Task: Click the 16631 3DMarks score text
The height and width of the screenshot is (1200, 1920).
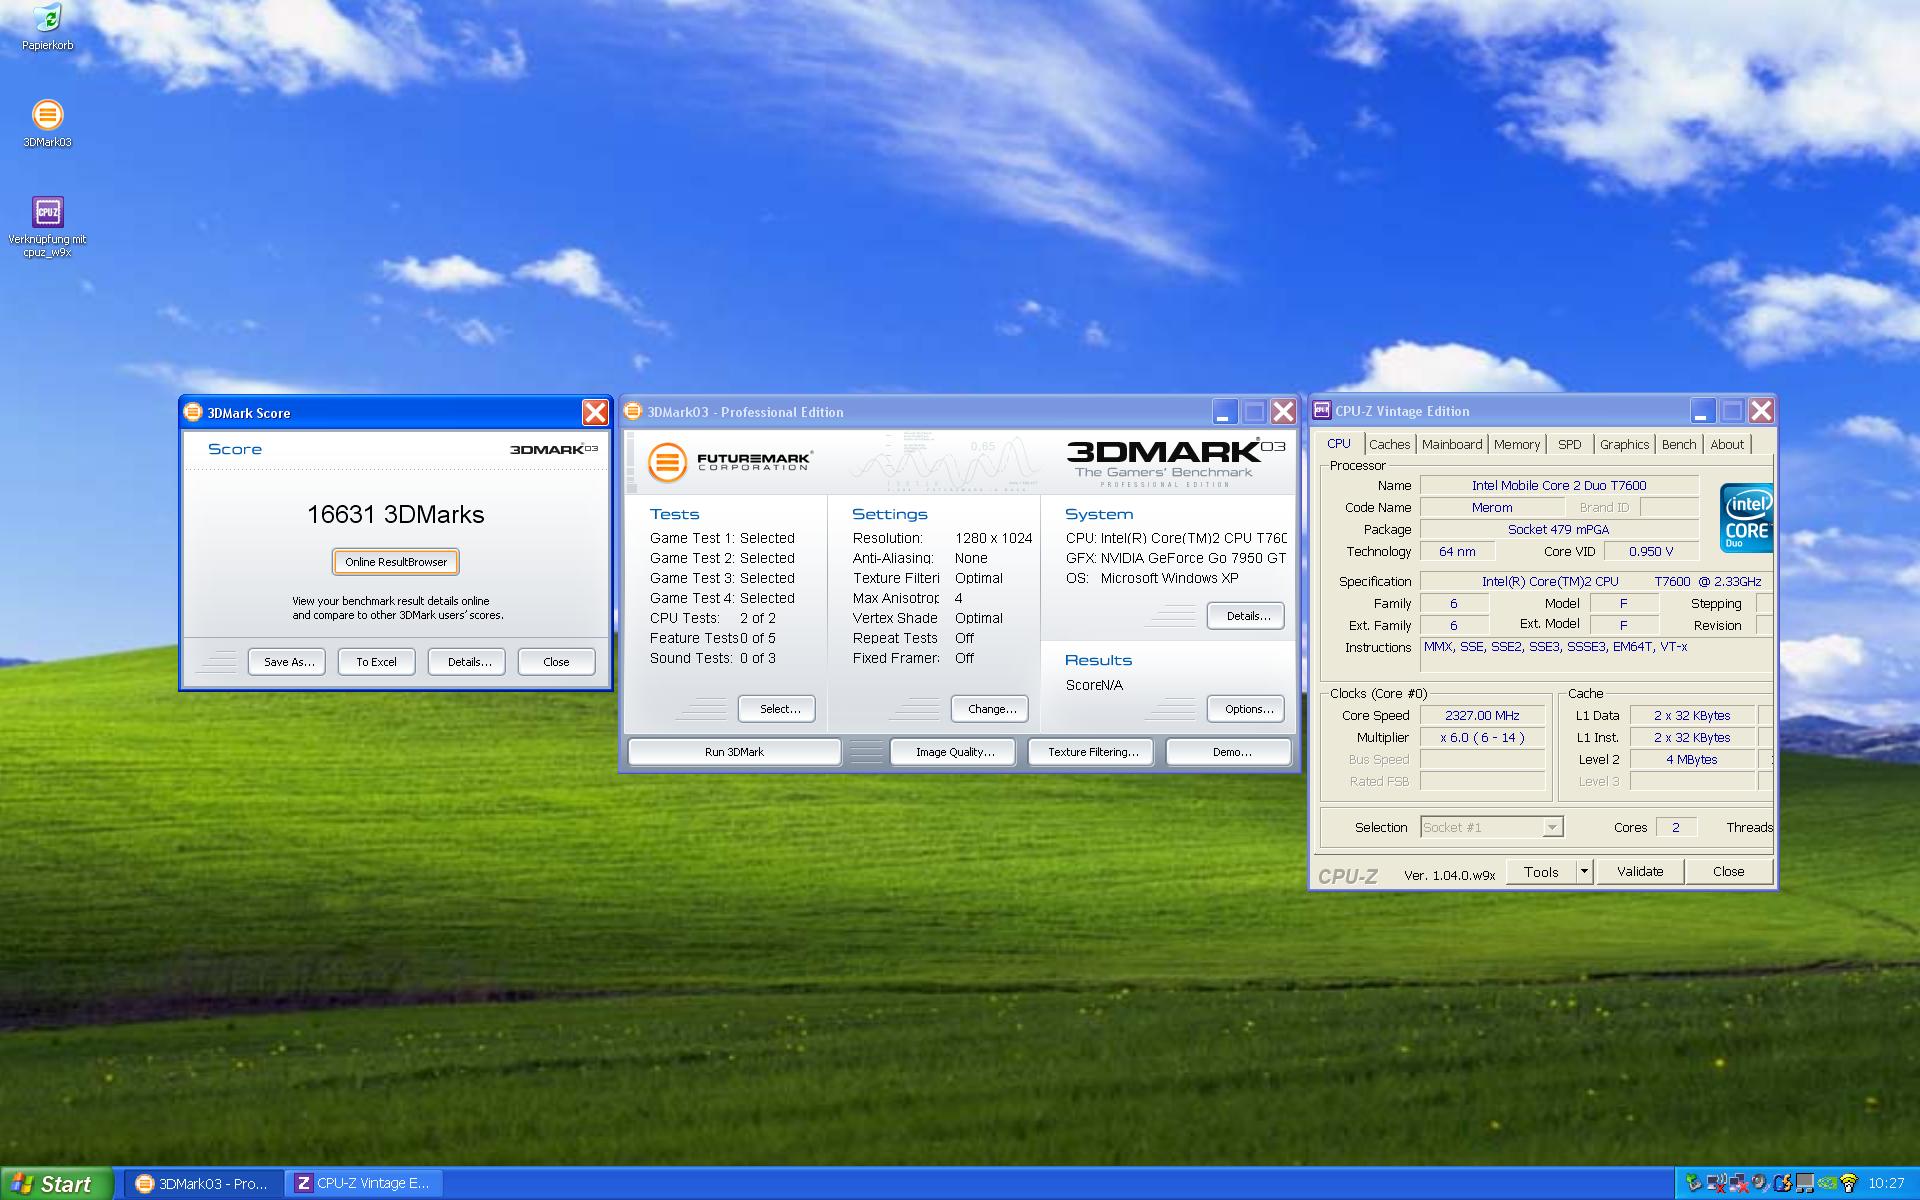Action: coord(396,515)
